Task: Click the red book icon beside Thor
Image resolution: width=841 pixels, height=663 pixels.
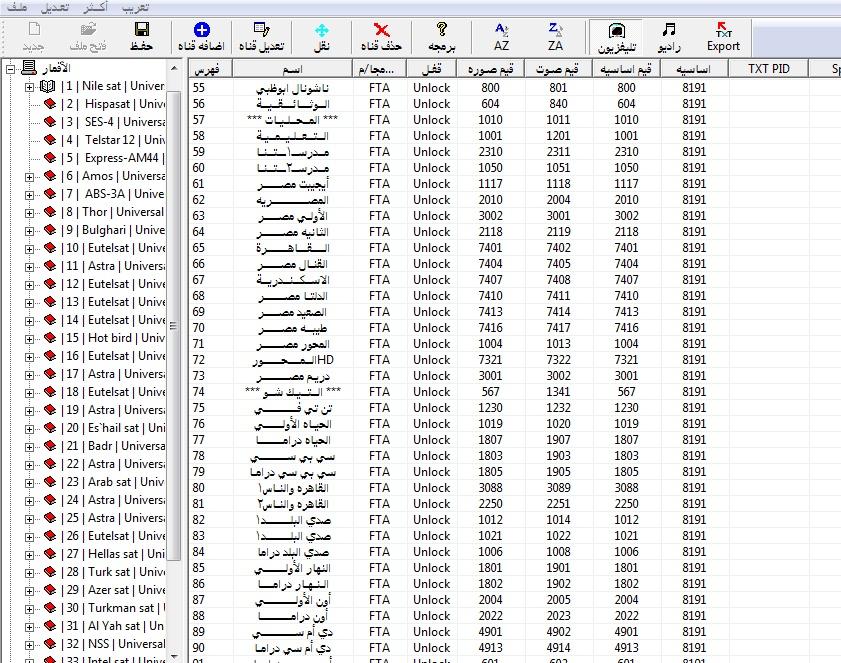Action: pyautogui.click(x=50, y=212)
